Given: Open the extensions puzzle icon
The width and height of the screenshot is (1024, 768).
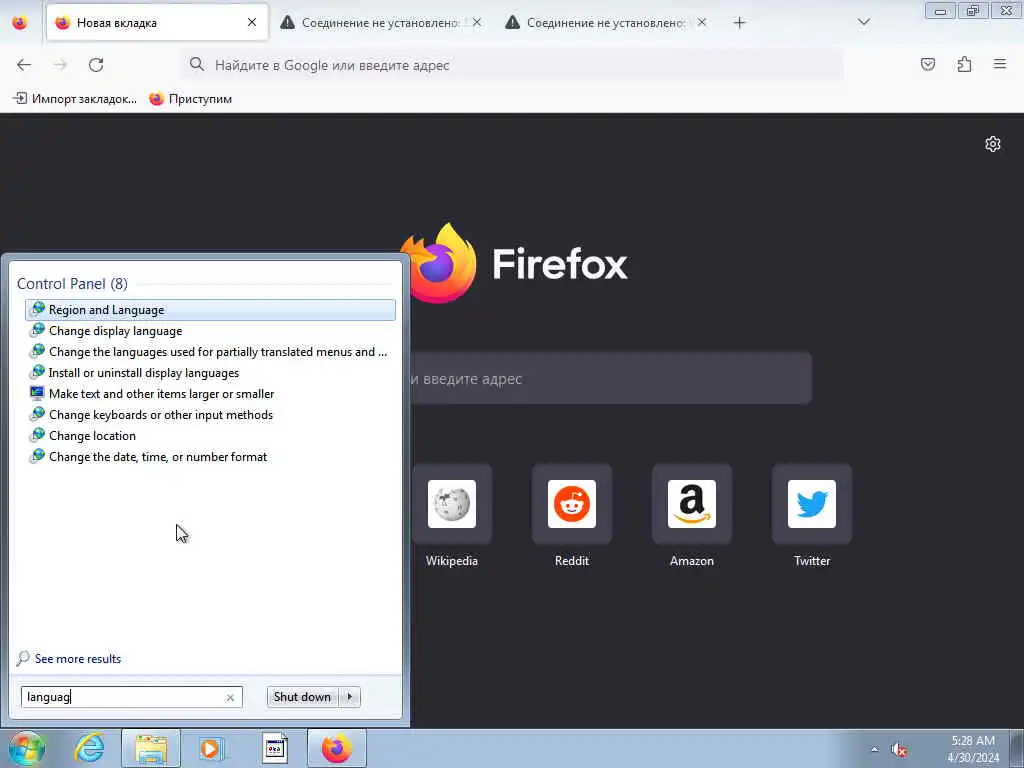Looking at the screenshot, I should [964, 64].
